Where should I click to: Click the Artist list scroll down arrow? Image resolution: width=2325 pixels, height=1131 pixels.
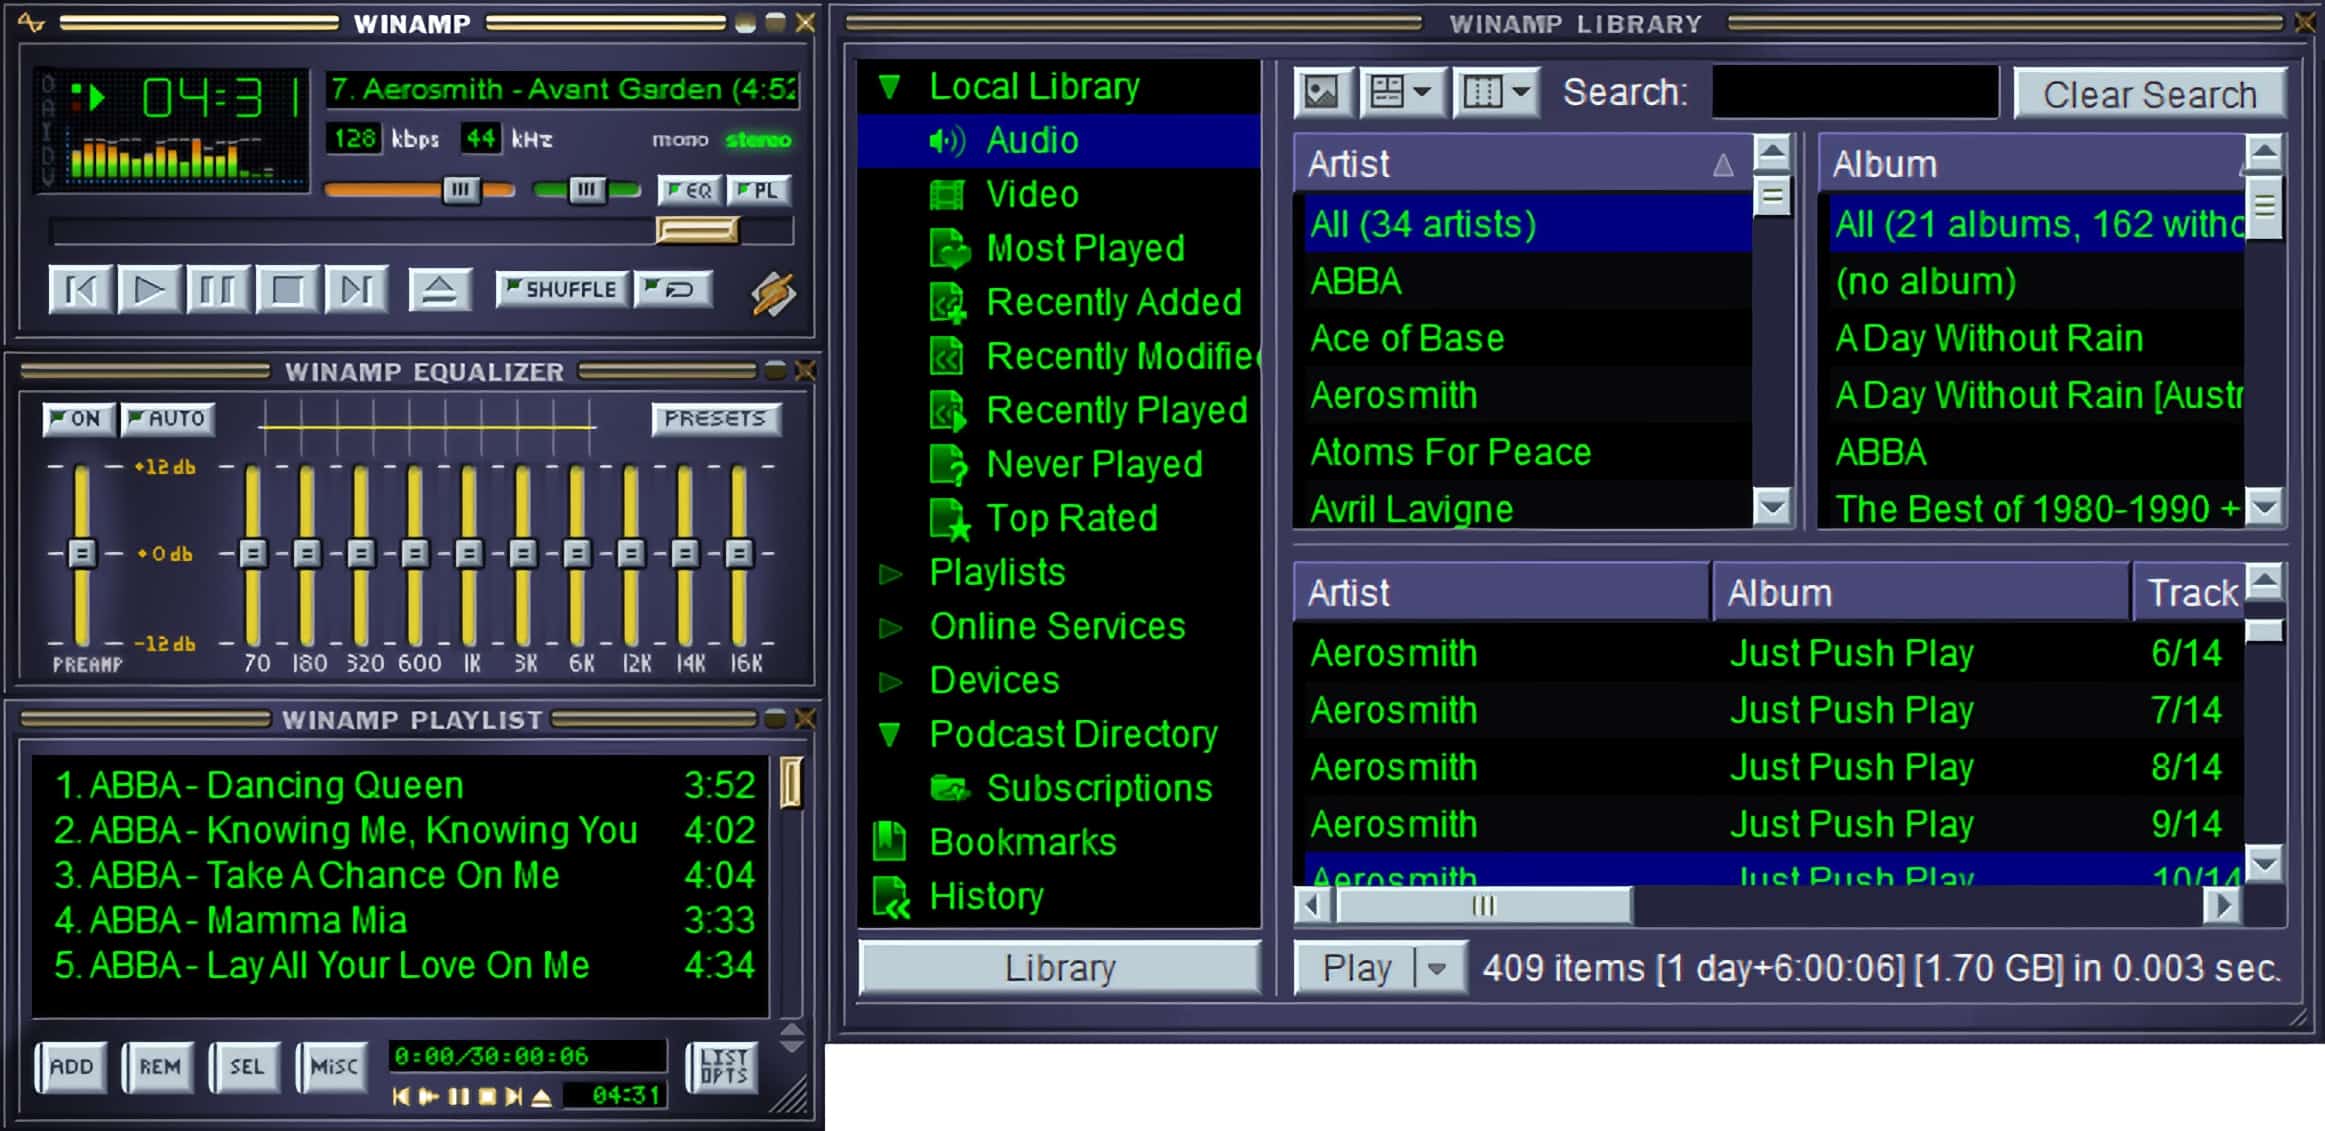click(x=1772, y=507)
